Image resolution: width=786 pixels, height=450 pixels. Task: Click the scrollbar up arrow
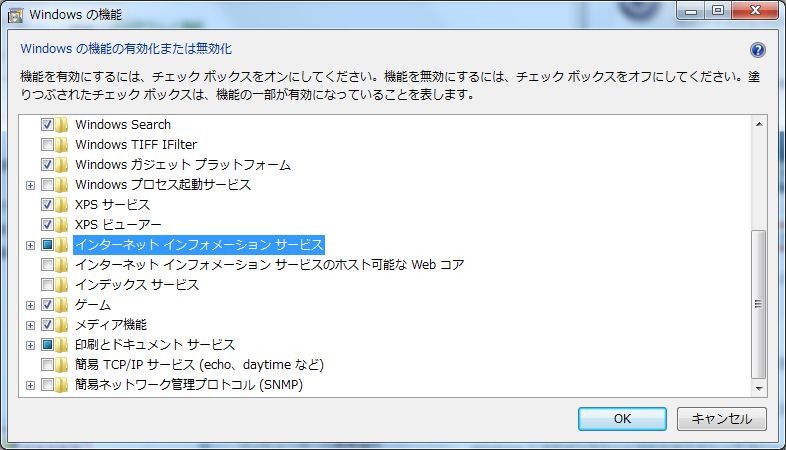pyautogui.click(x=759, y=124)
